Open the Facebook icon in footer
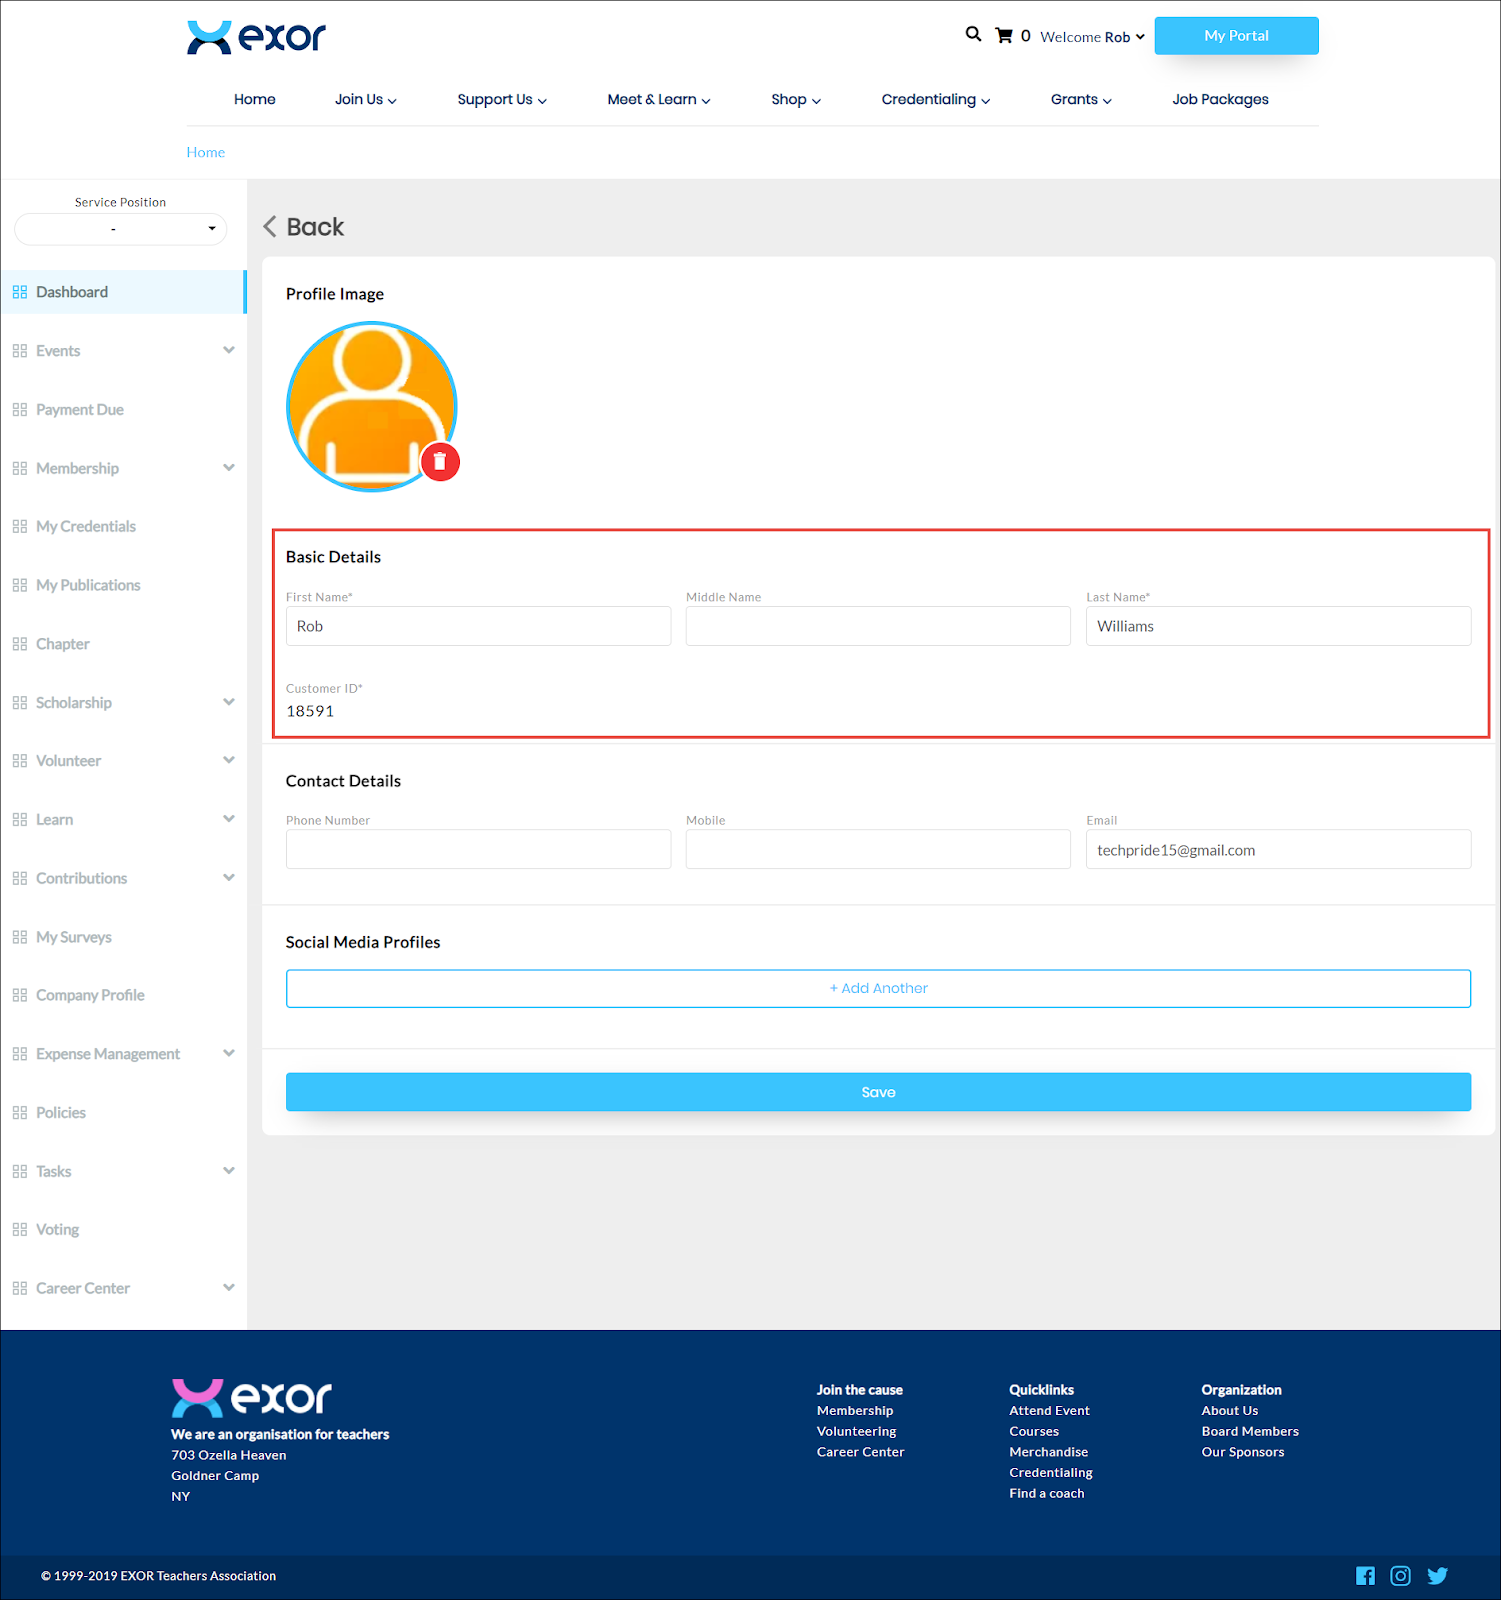 point(1365,1576)
